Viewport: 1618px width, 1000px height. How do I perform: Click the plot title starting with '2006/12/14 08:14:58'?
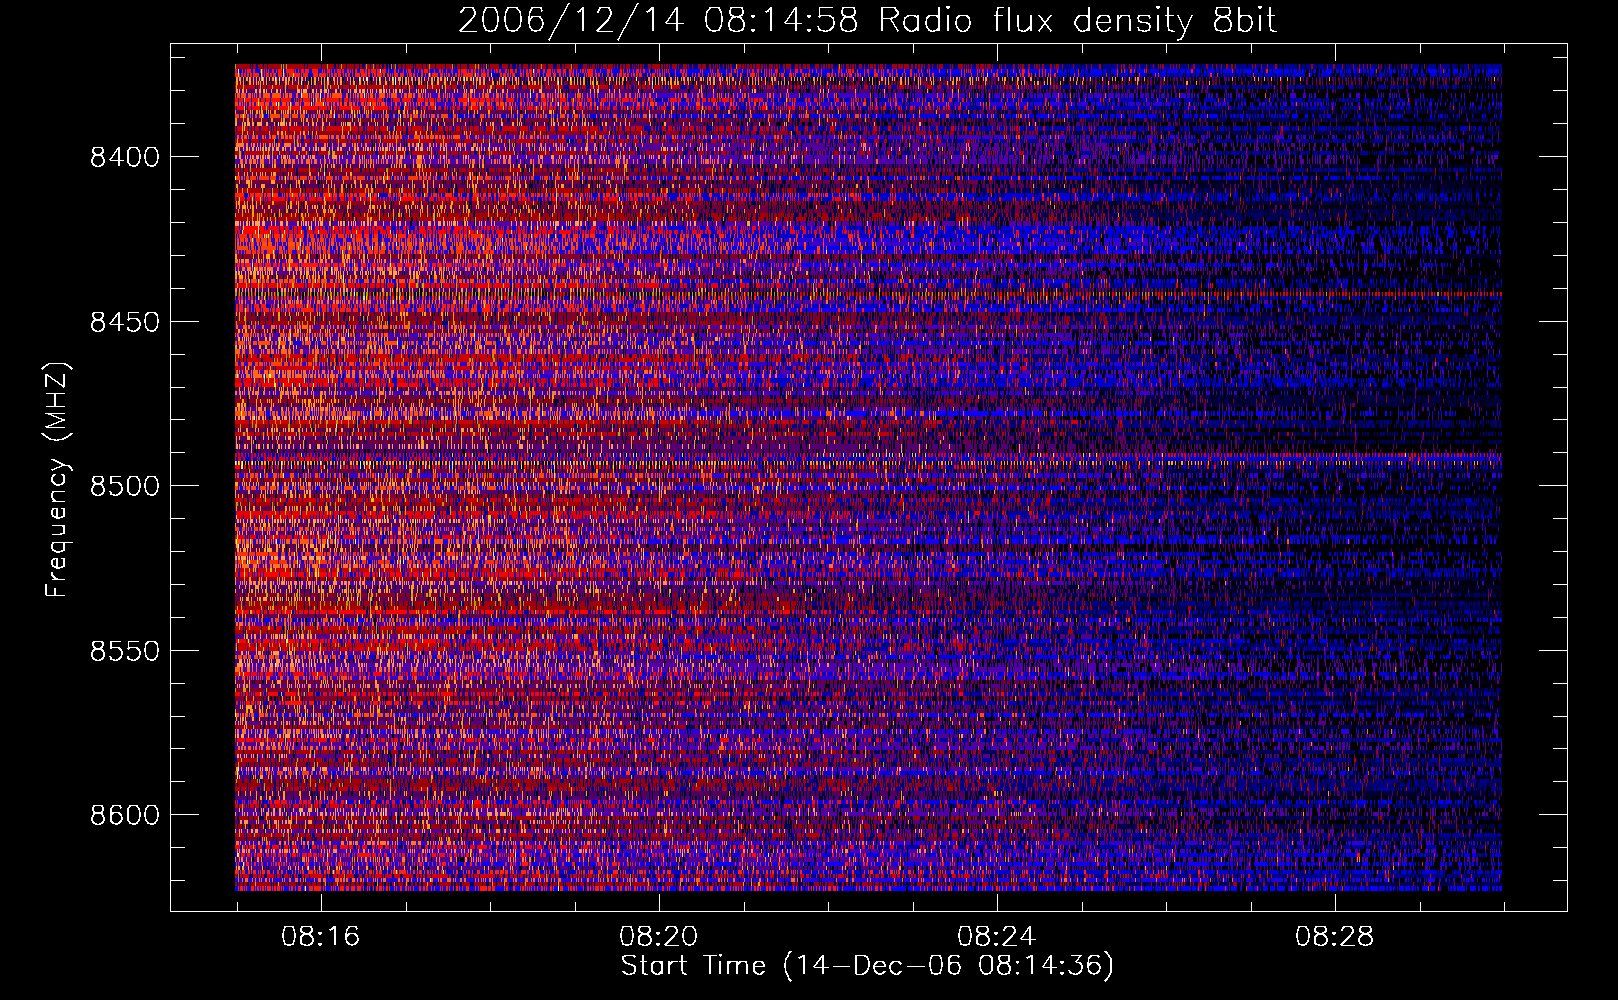[867, 21]
